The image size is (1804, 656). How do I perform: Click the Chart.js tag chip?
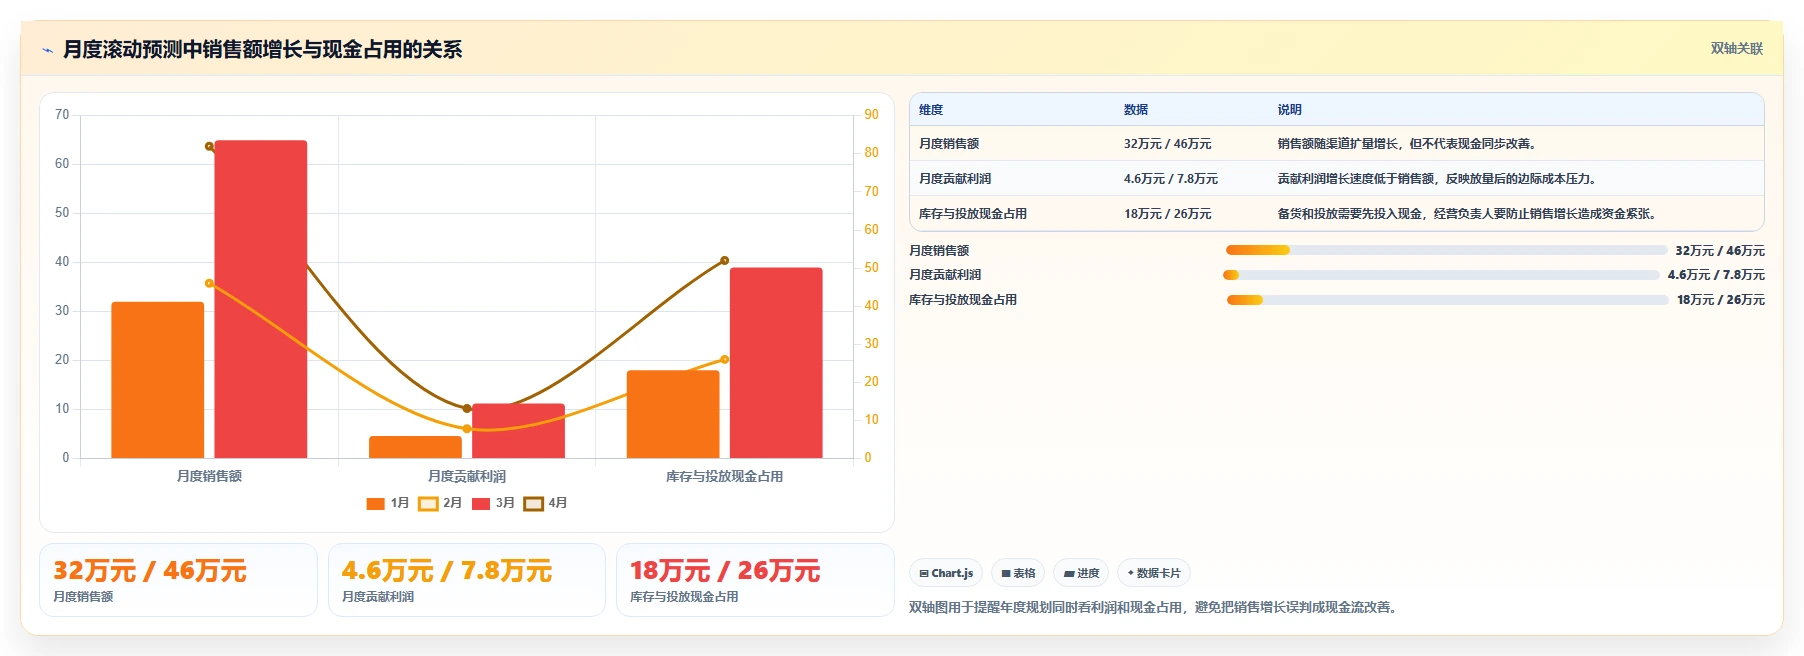point(946,573)
